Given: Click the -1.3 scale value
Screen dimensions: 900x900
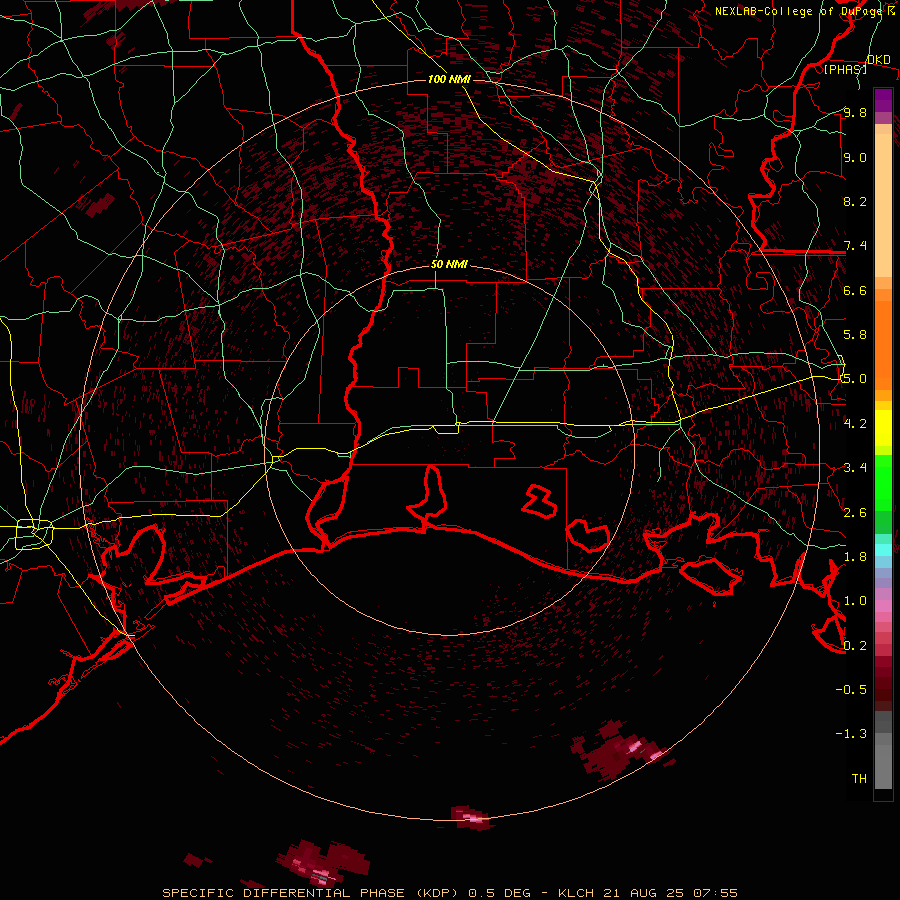Looking at the screenshot, I should tap(851, 734).
